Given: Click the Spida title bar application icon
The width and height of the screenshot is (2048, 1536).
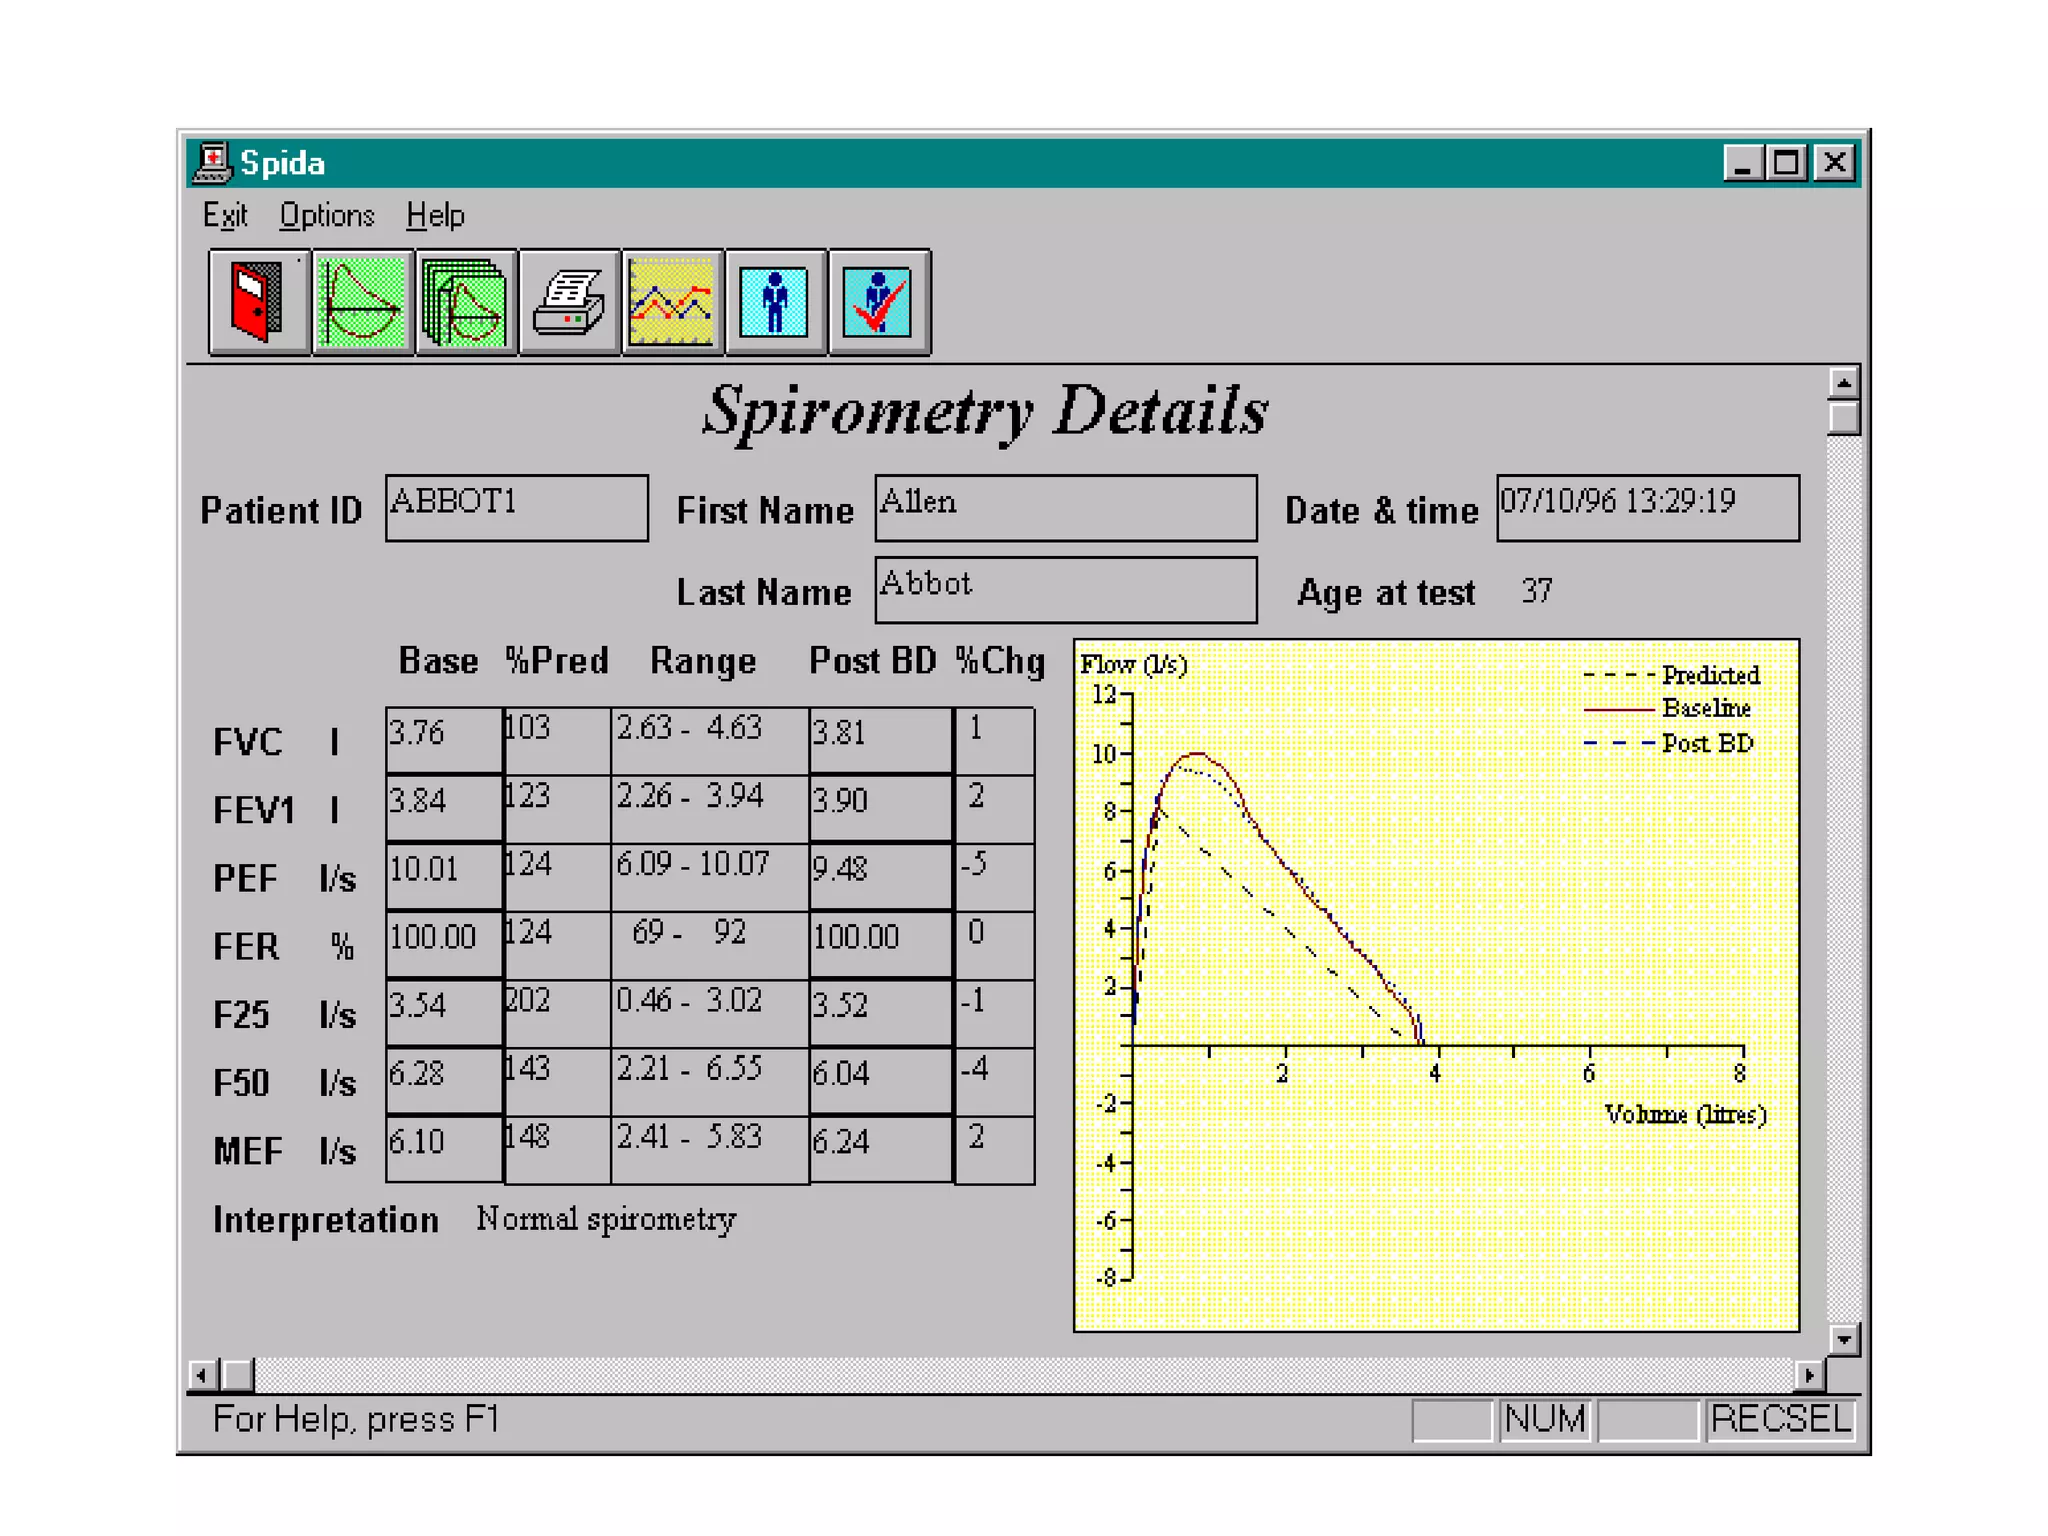Looking at the screenshot, I should tap(212, 163).
